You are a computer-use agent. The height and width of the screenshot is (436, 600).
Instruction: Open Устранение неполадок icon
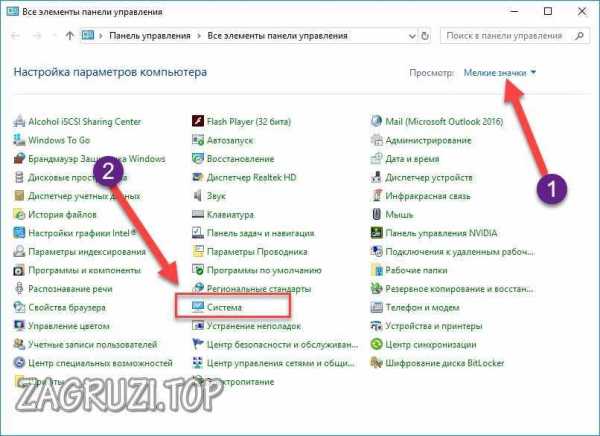point(198,326)
